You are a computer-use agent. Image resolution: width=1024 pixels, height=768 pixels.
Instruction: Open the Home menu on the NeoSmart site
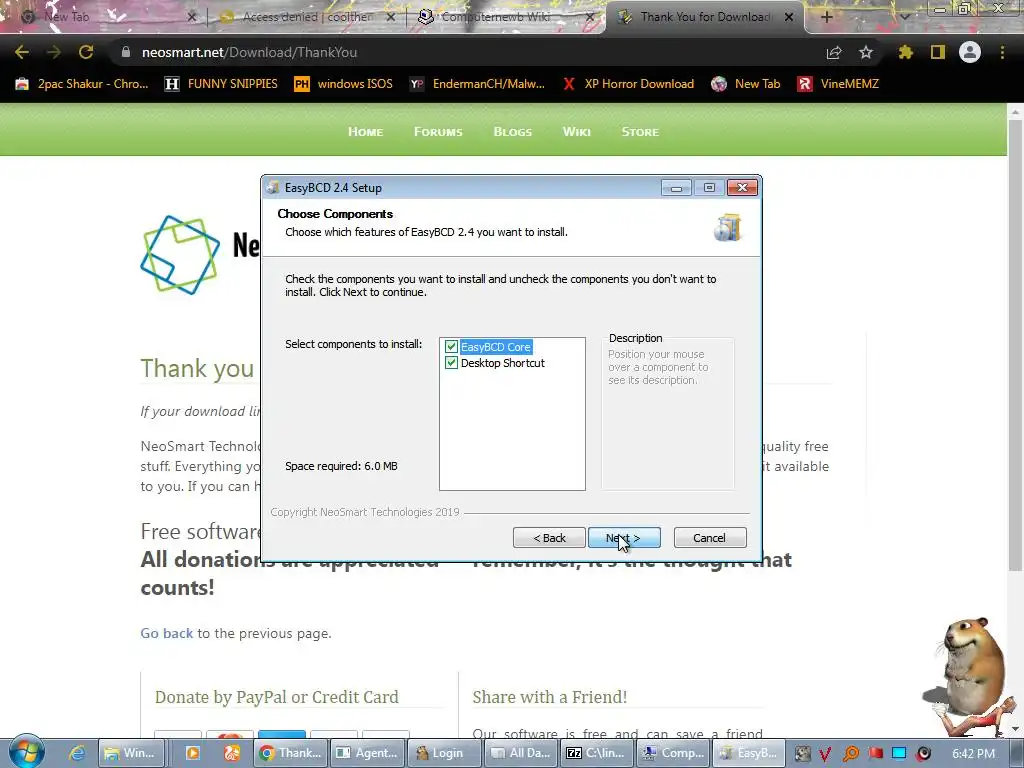365,132
